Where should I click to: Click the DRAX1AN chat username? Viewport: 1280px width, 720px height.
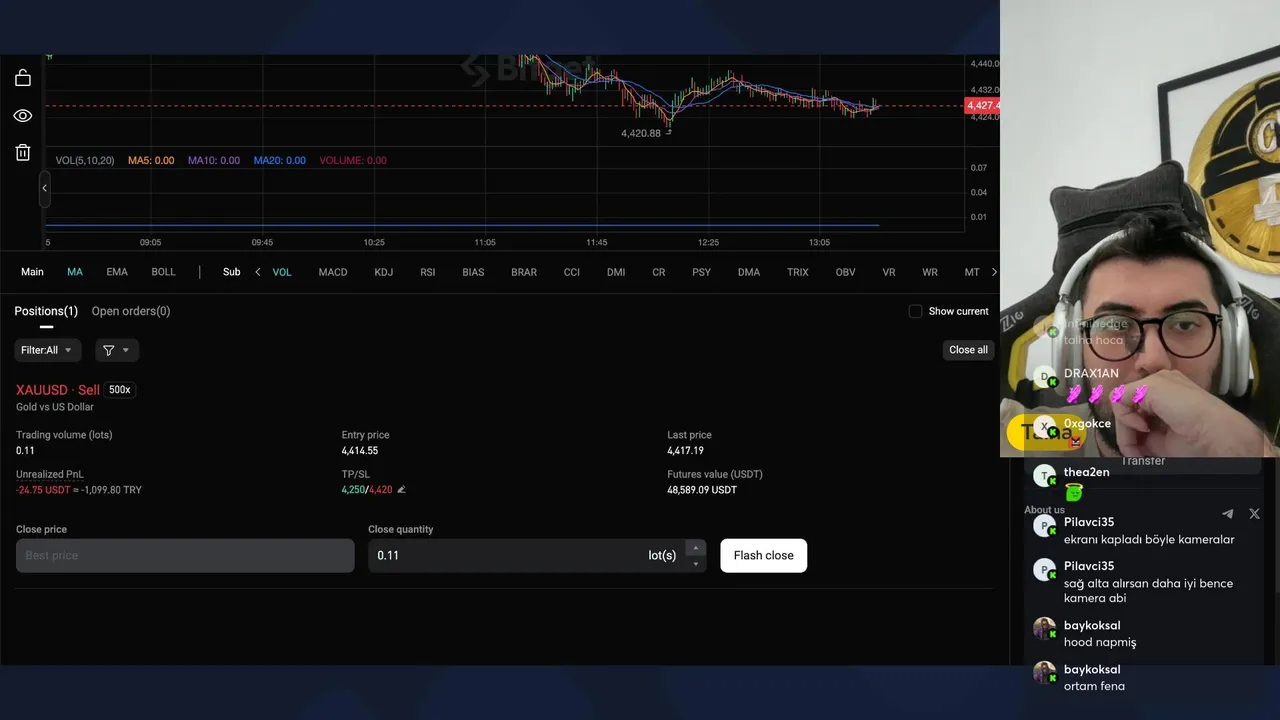(1091, 374)
